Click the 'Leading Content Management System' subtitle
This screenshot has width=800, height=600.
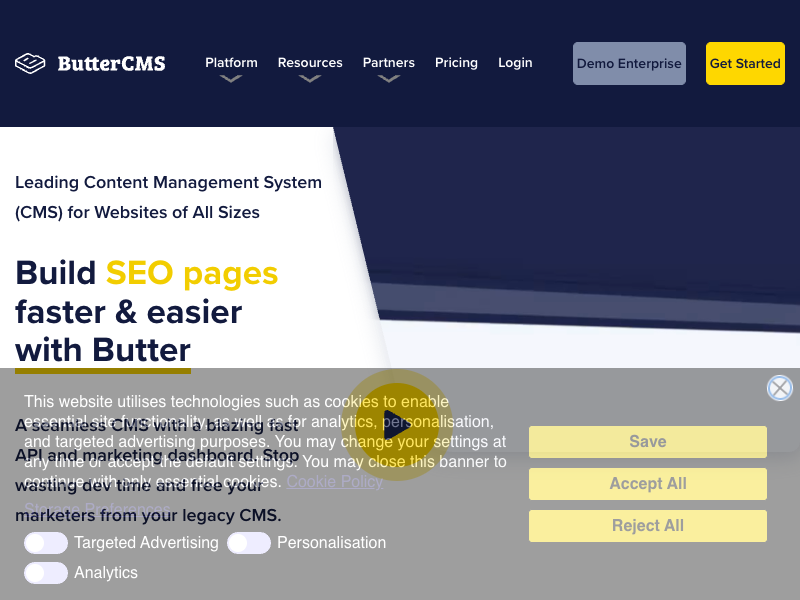[x=168, y=182]
